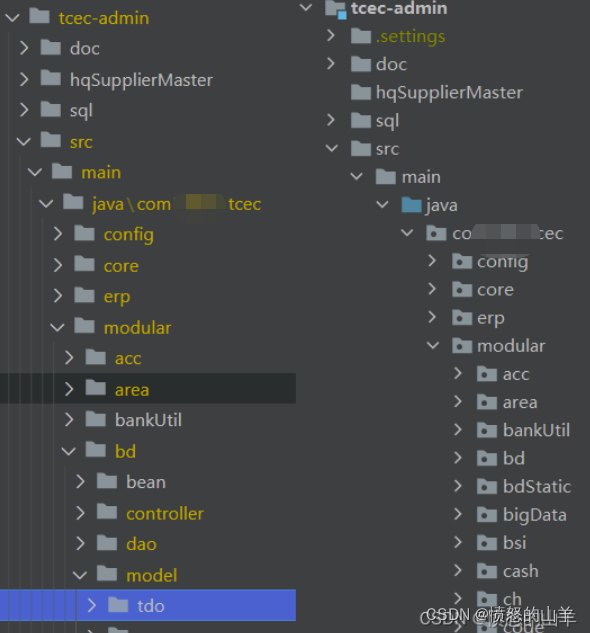Select the area label in right tree
The height and width of the screenshot is (633, 590).
(520, 402)
